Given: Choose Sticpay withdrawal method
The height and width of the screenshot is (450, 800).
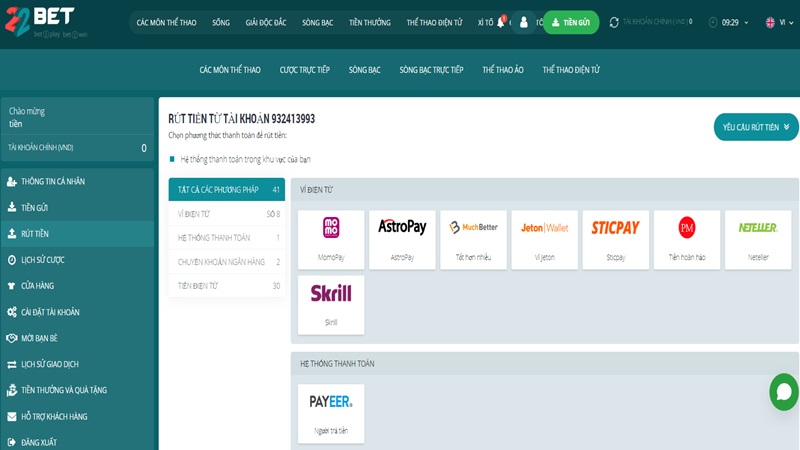Looking at the screenshot, I should point(616,239).
